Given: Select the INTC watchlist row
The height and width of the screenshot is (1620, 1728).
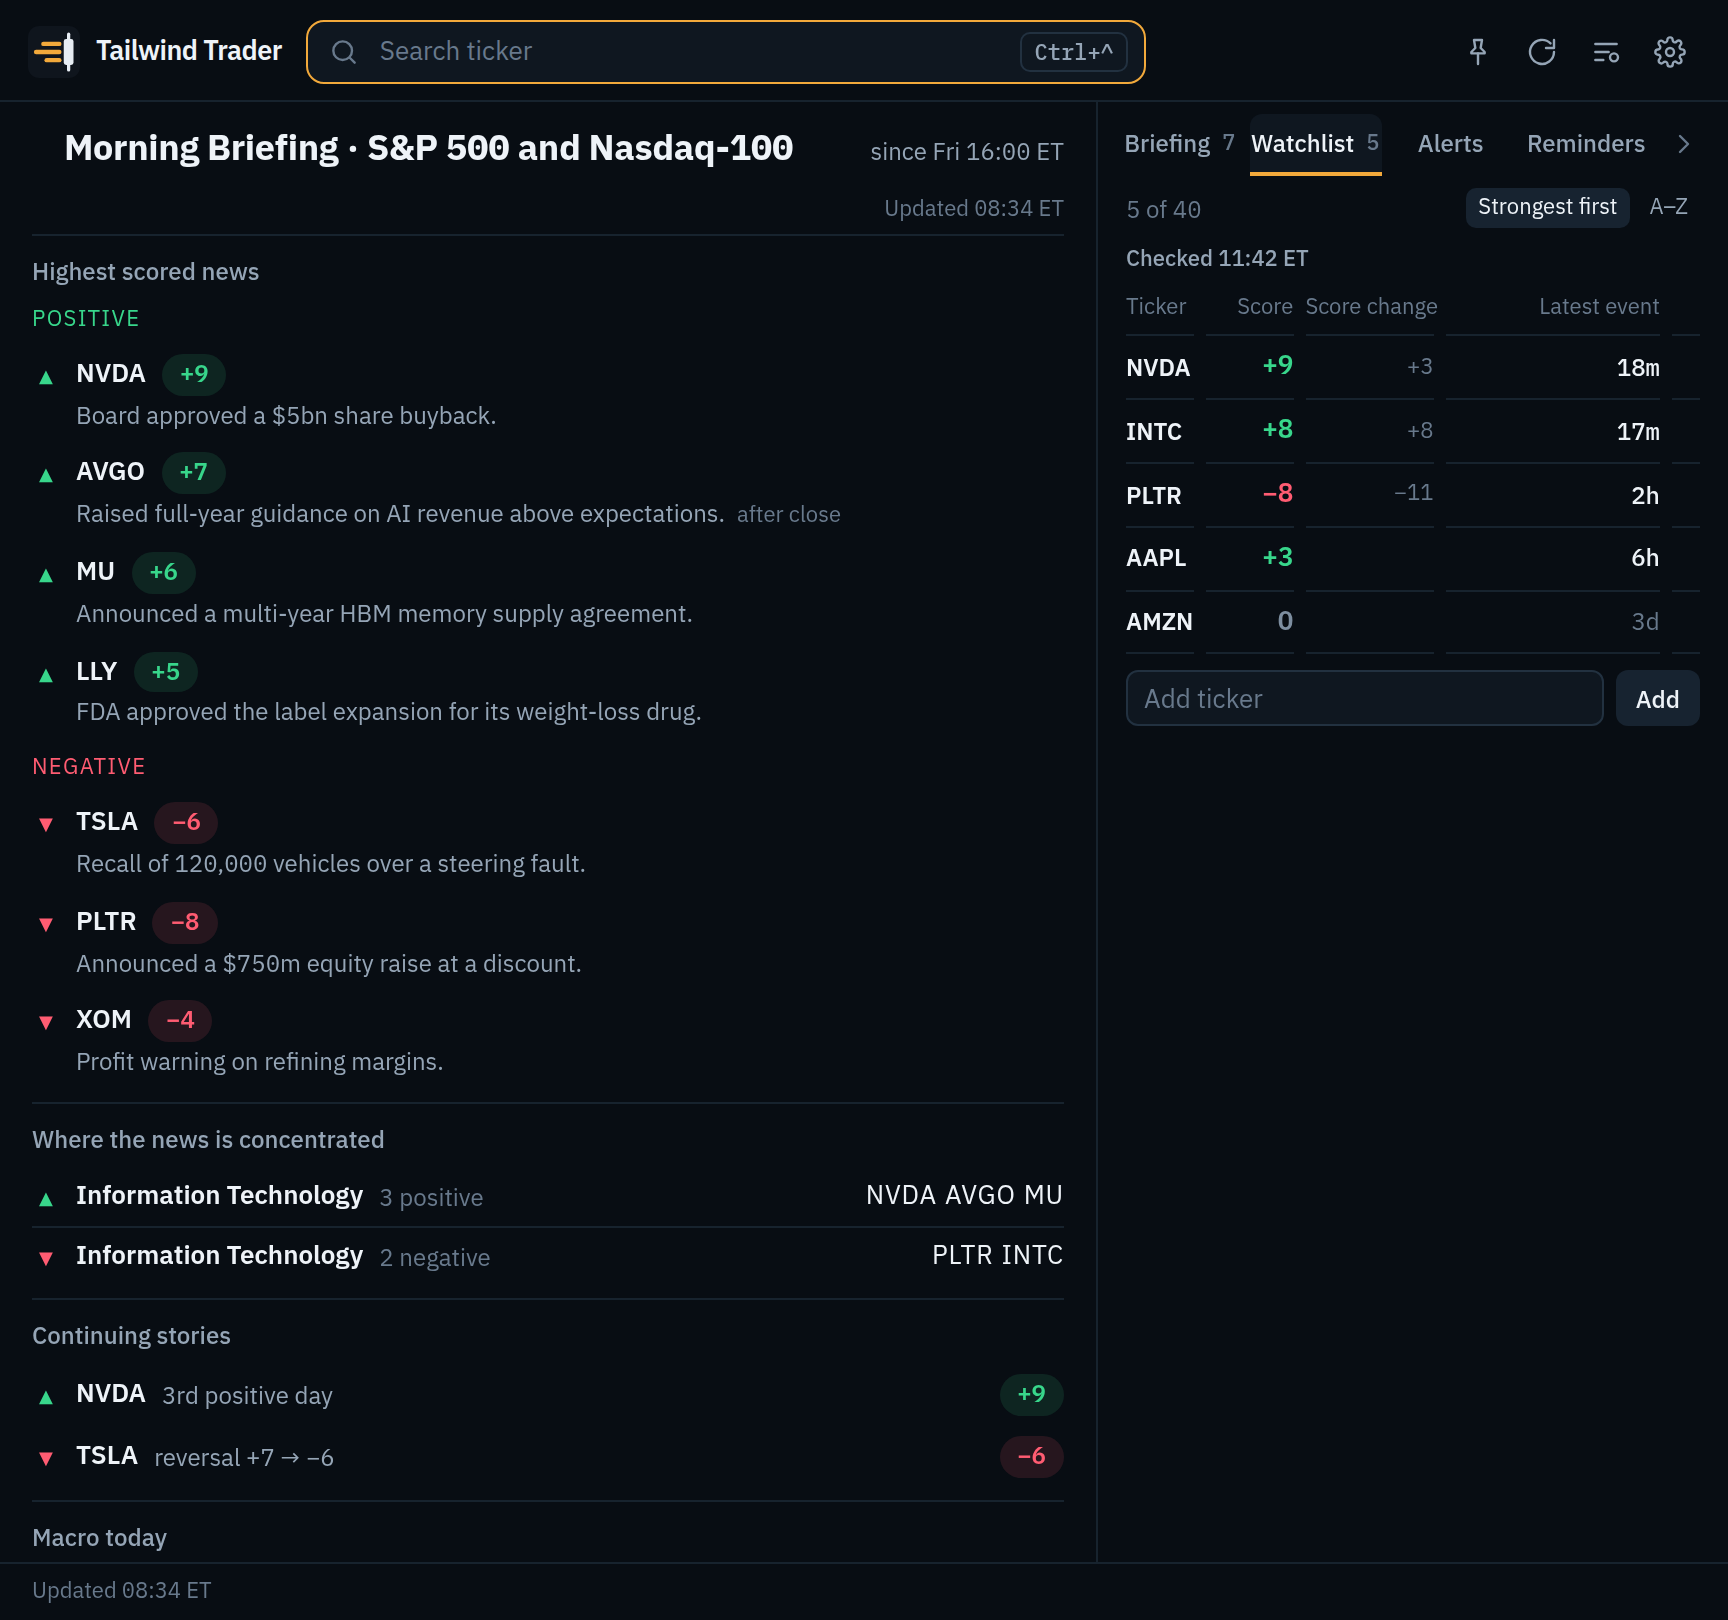Looking at the screenshot, I should pyautogui.click(x=1412, y=432).
